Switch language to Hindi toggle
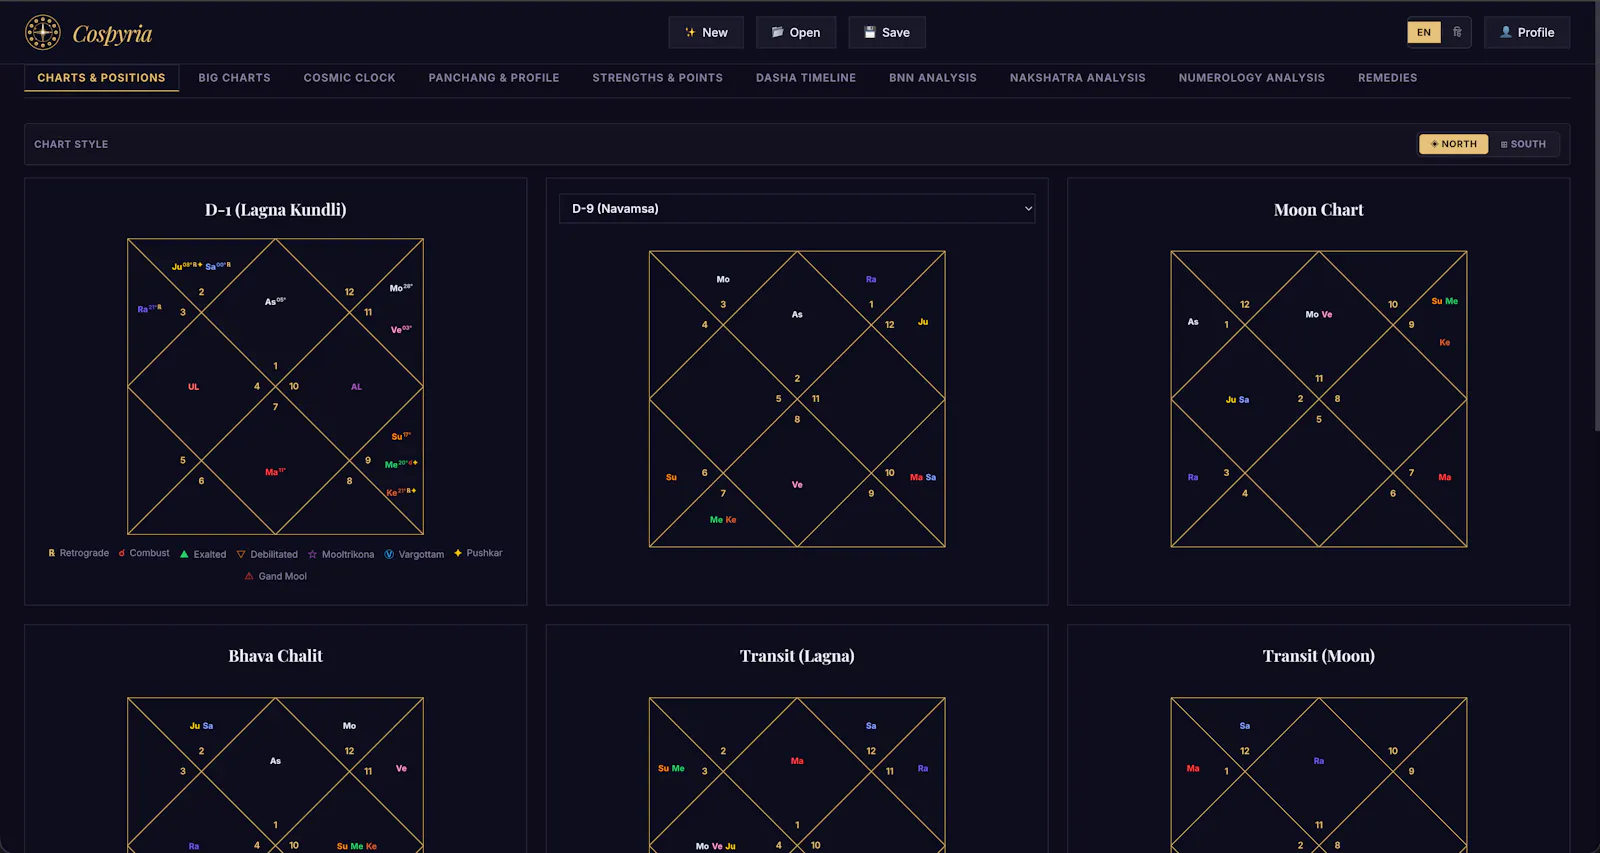Image resolution: width=1600 pixels, height=853 pixels. (x=1457, y=32)
